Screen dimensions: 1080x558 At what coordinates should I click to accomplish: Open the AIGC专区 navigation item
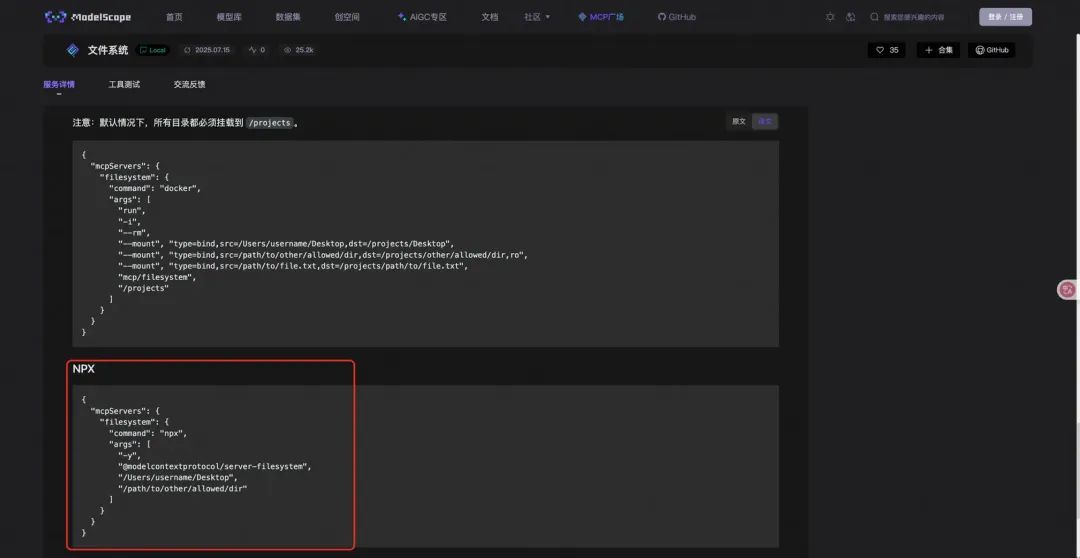[x=422, y=17]
